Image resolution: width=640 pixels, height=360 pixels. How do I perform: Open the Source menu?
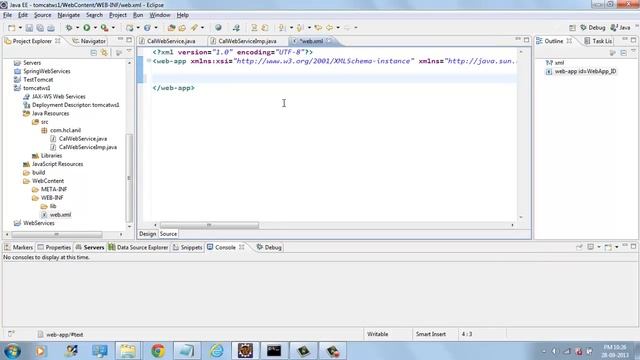pos(42,15)
